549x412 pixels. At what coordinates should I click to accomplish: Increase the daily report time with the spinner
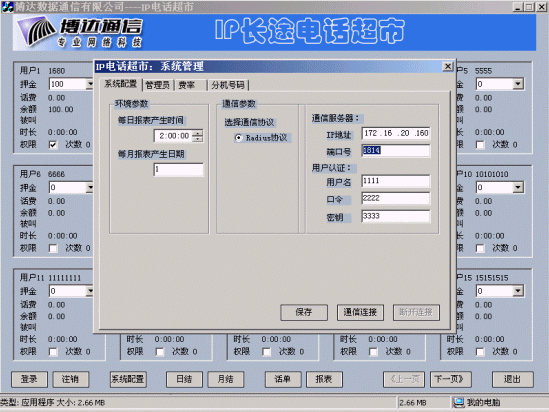[198, 133]
